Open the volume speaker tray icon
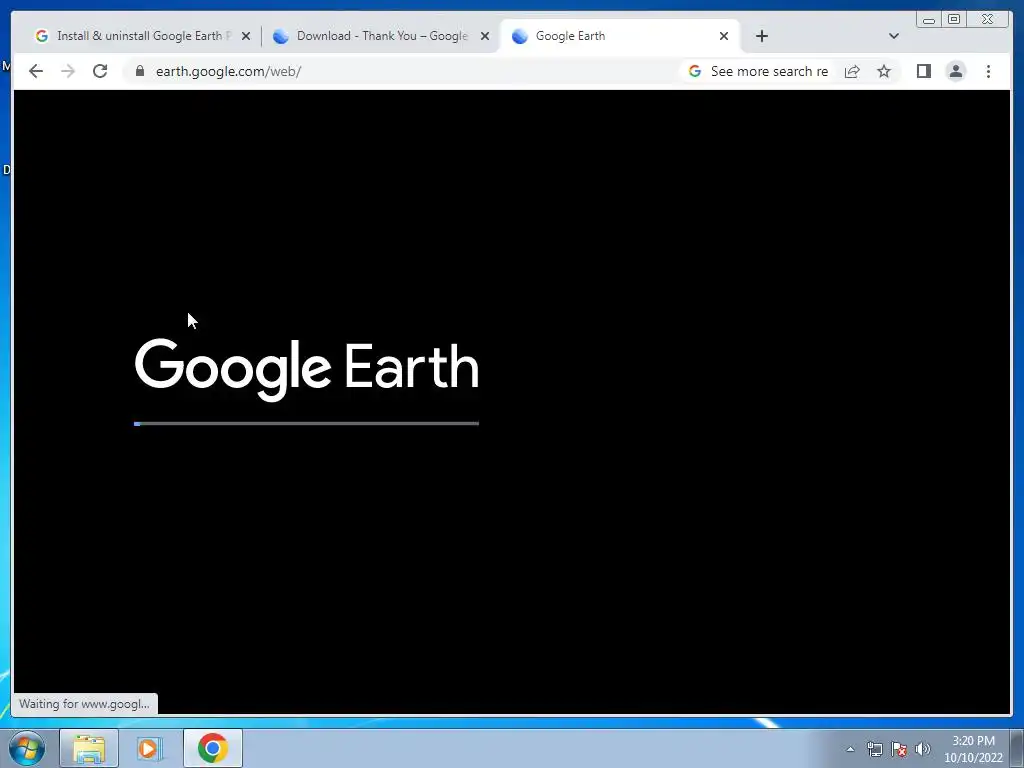This screenshot has height=768, width=1024. click(922, 749)
